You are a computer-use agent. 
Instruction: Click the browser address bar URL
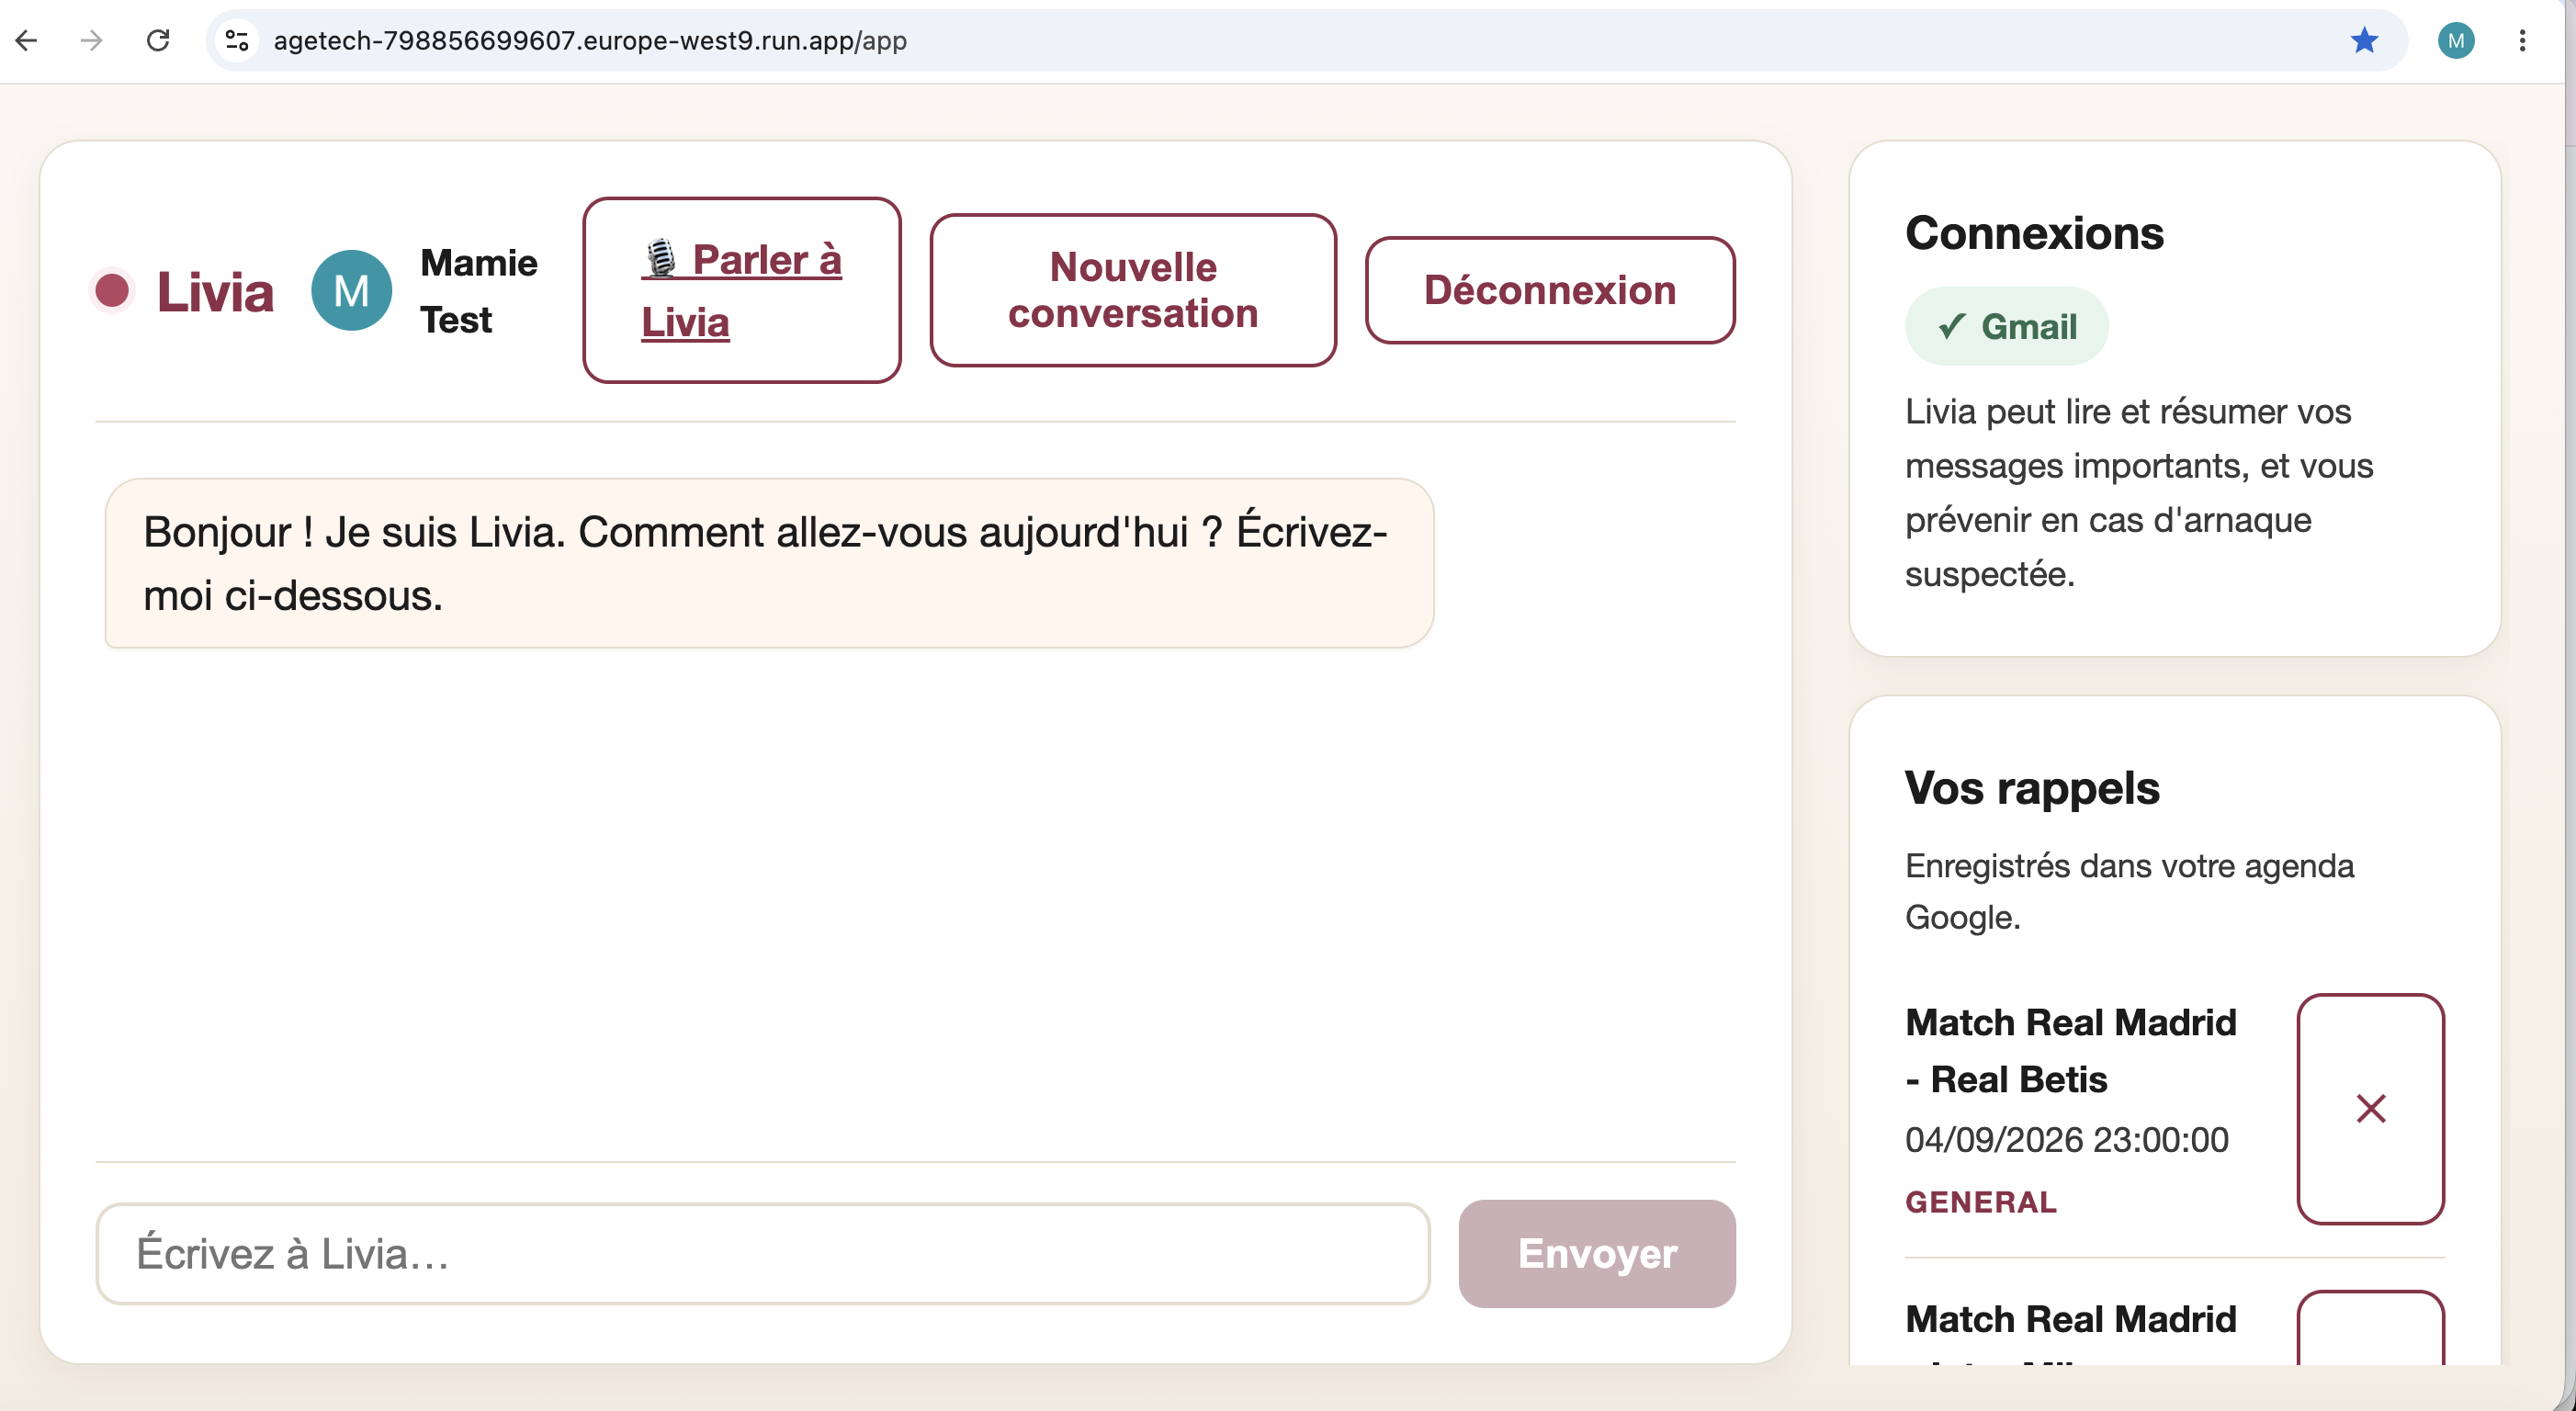[590, 40]
